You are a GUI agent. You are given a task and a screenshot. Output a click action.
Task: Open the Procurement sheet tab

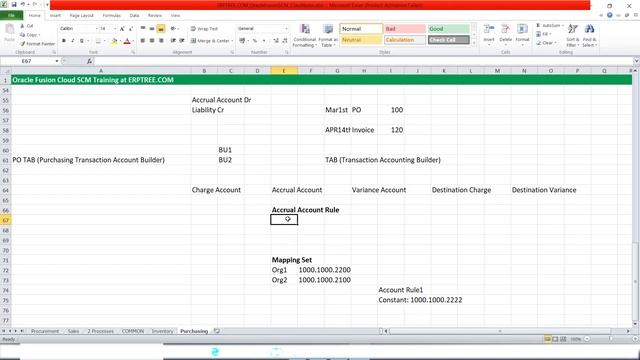click(45, 331)
